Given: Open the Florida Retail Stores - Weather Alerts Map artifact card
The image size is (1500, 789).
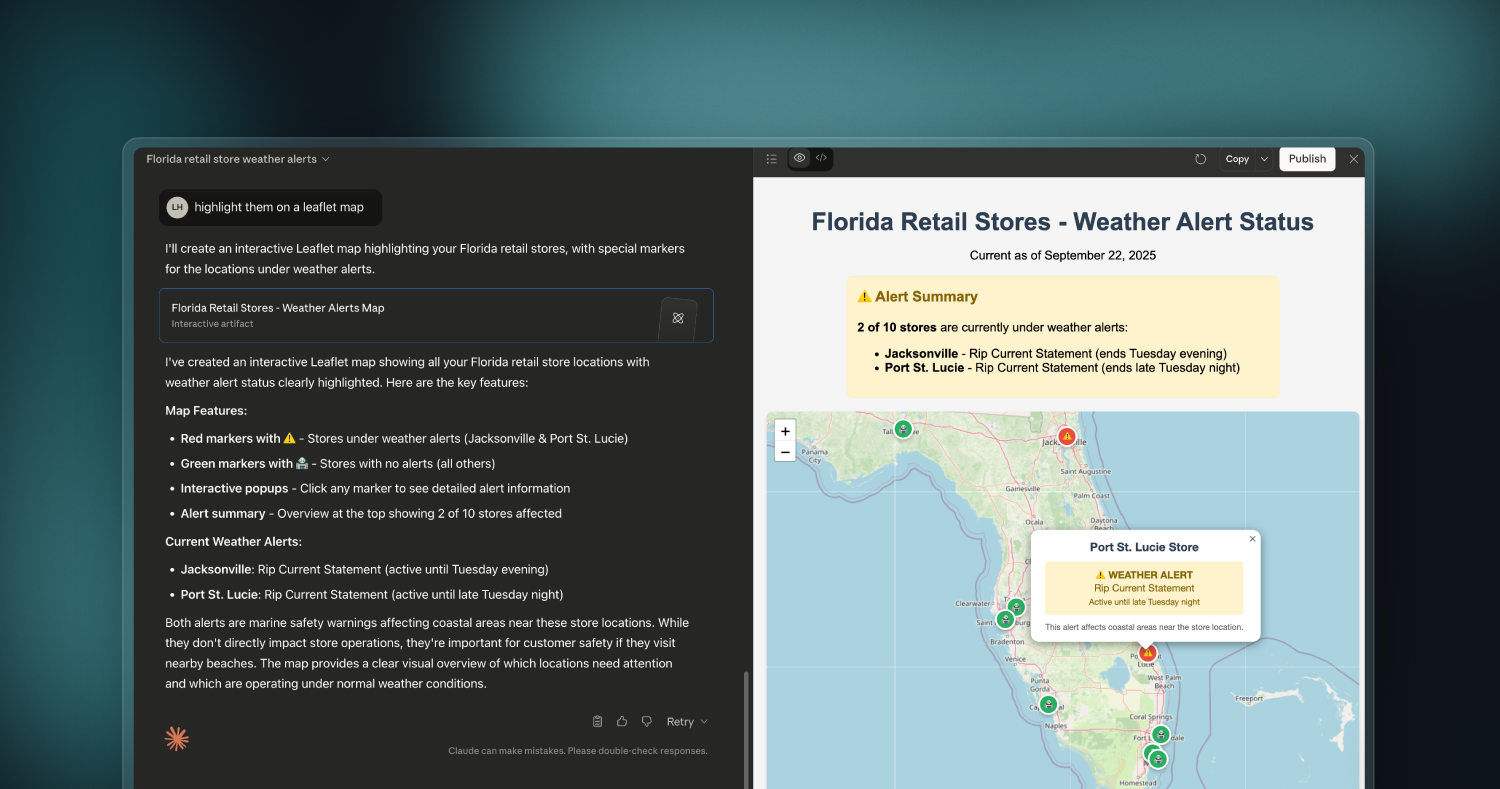Looking at the screenshot, I should 436,316.
